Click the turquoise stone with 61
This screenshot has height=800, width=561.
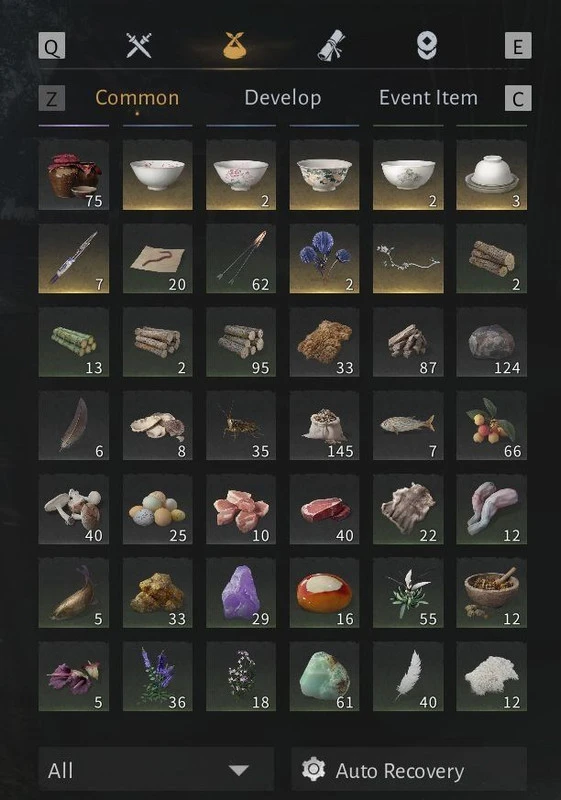(x=324, y=677)
